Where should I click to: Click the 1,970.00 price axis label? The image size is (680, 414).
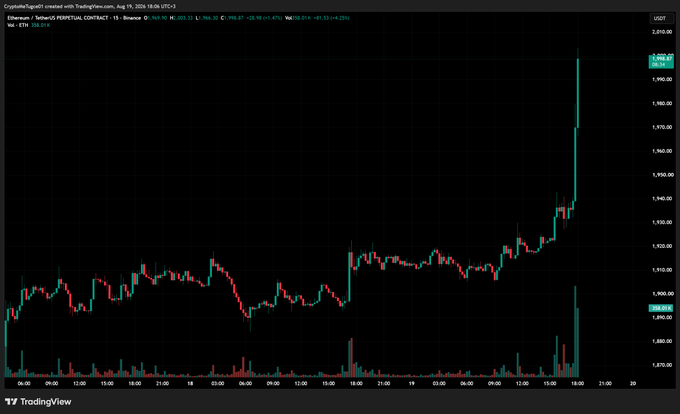pos(662,127)
